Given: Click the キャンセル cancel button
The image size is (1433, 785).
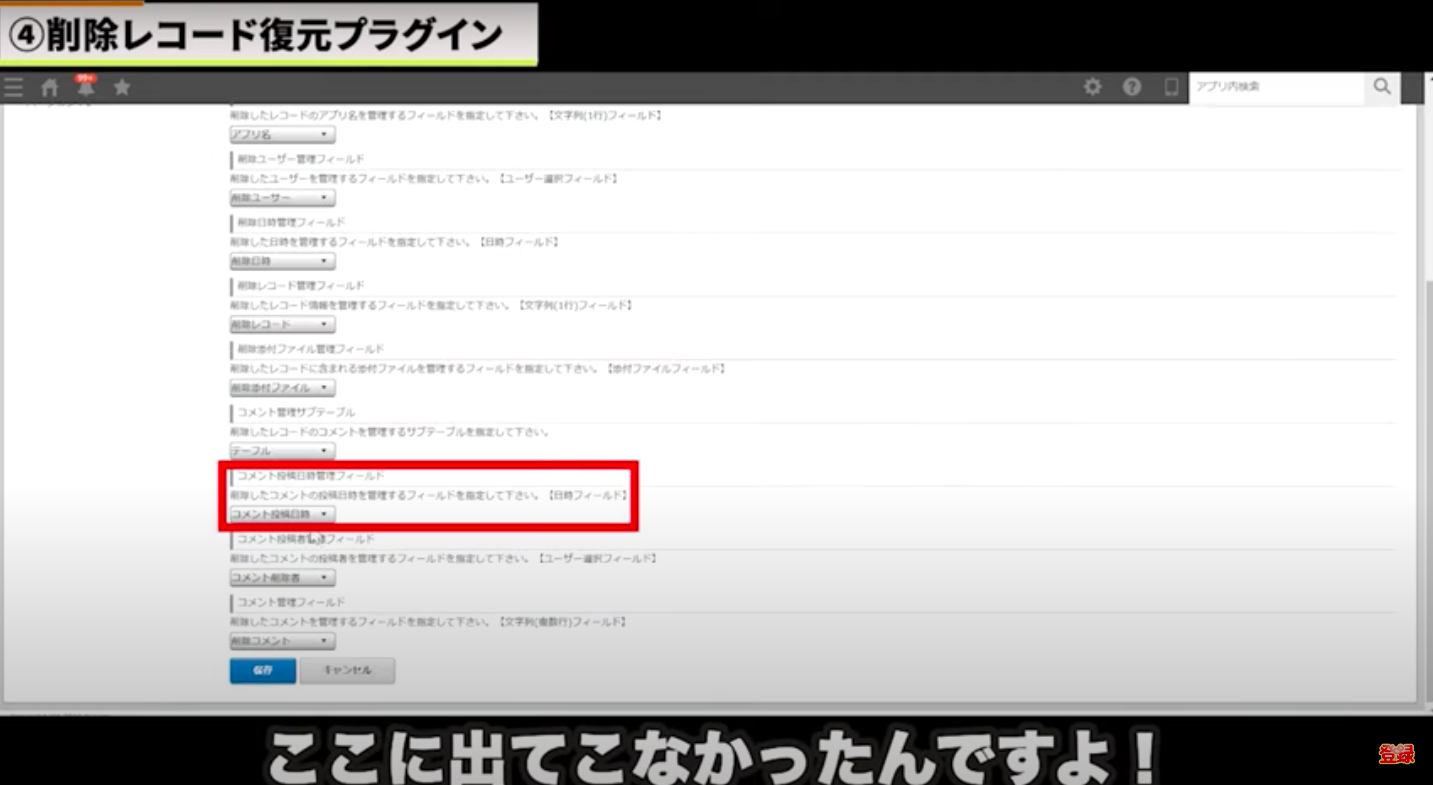Looking at the screenshot, I should pyautogui.click(x=347, y=670).
